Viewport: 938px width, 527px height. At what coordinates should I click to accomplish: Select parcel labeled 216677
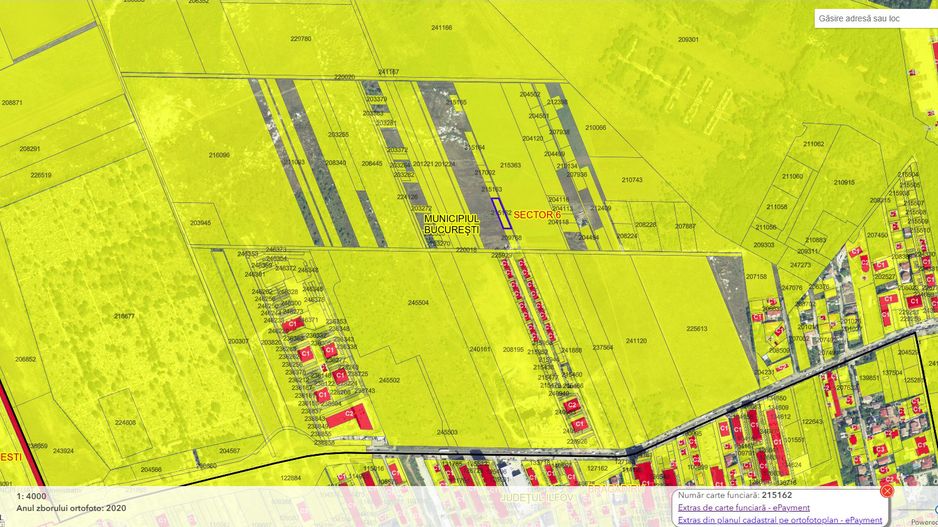[124, 316]
